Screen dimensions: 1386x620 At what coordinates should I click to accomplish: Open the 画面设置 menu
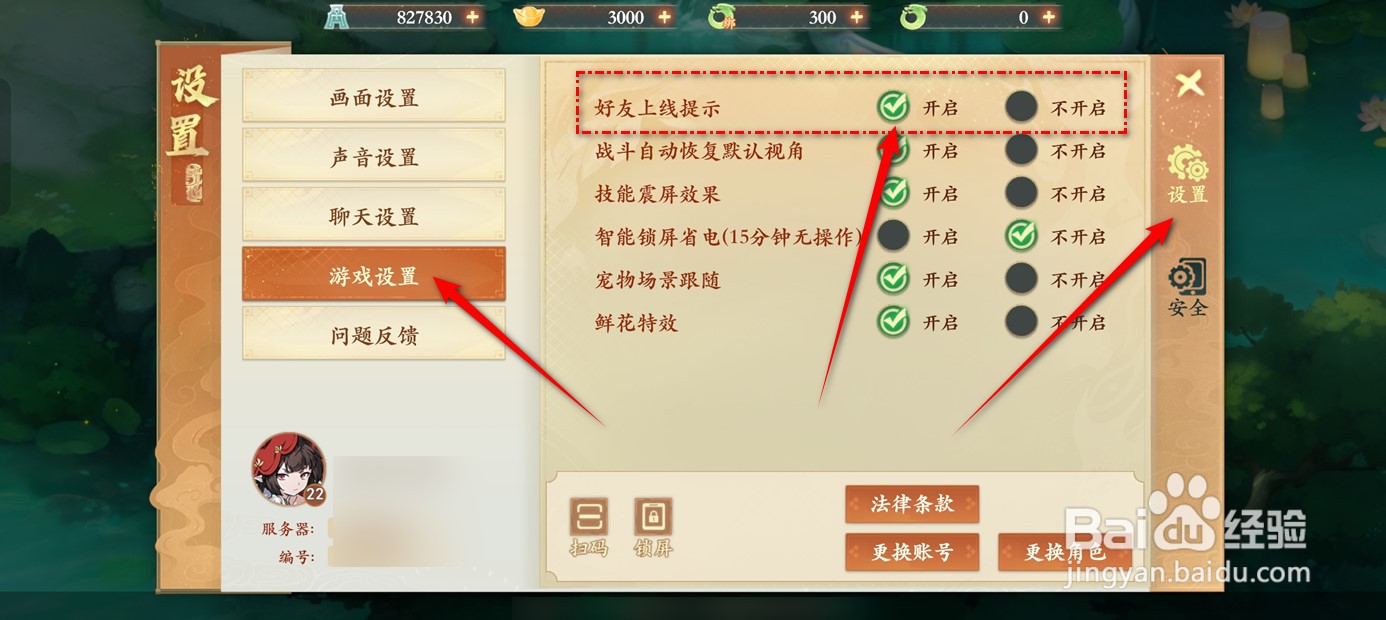click(x=374, y=97)
